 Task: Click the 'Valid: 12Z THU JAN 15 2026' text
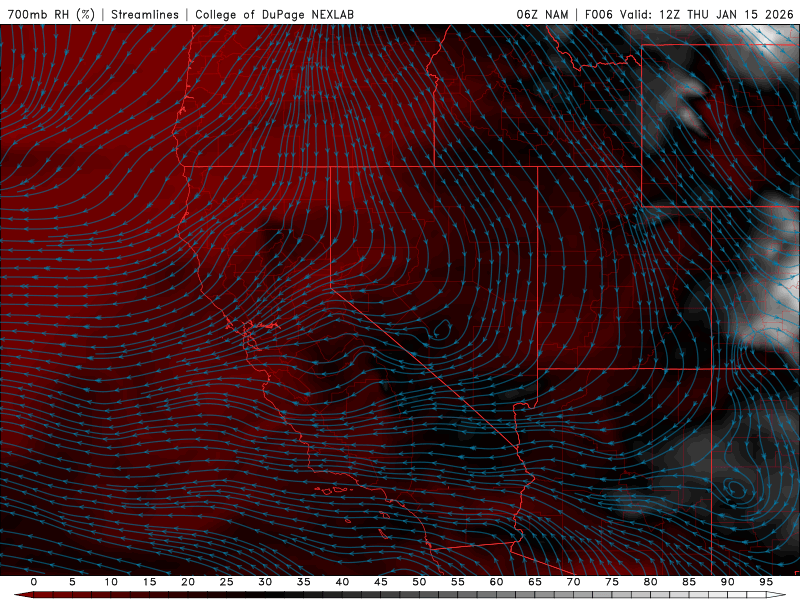point(706,14)
